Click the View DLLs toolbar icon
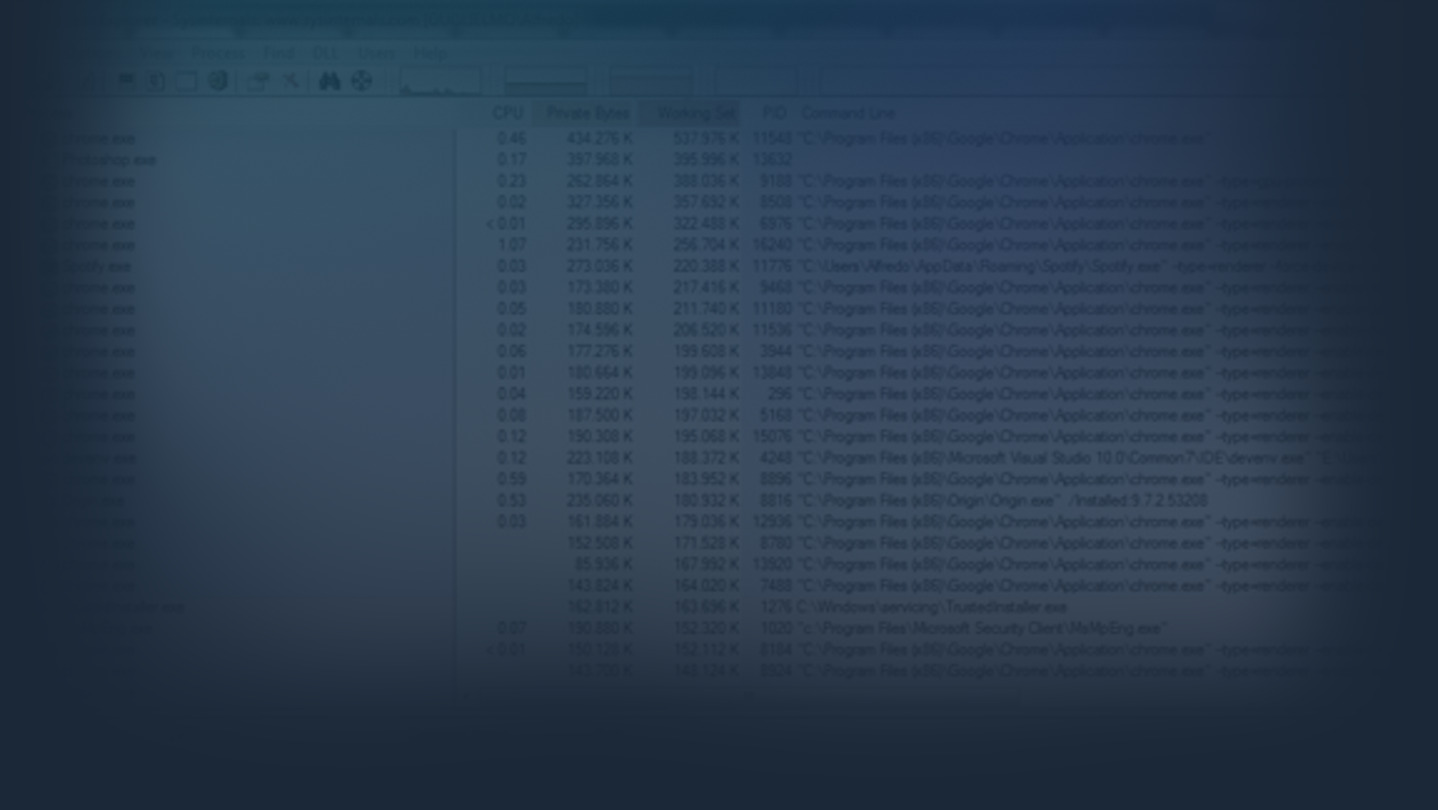Viewport: 1438px width, 810px height. coord(218,81)
